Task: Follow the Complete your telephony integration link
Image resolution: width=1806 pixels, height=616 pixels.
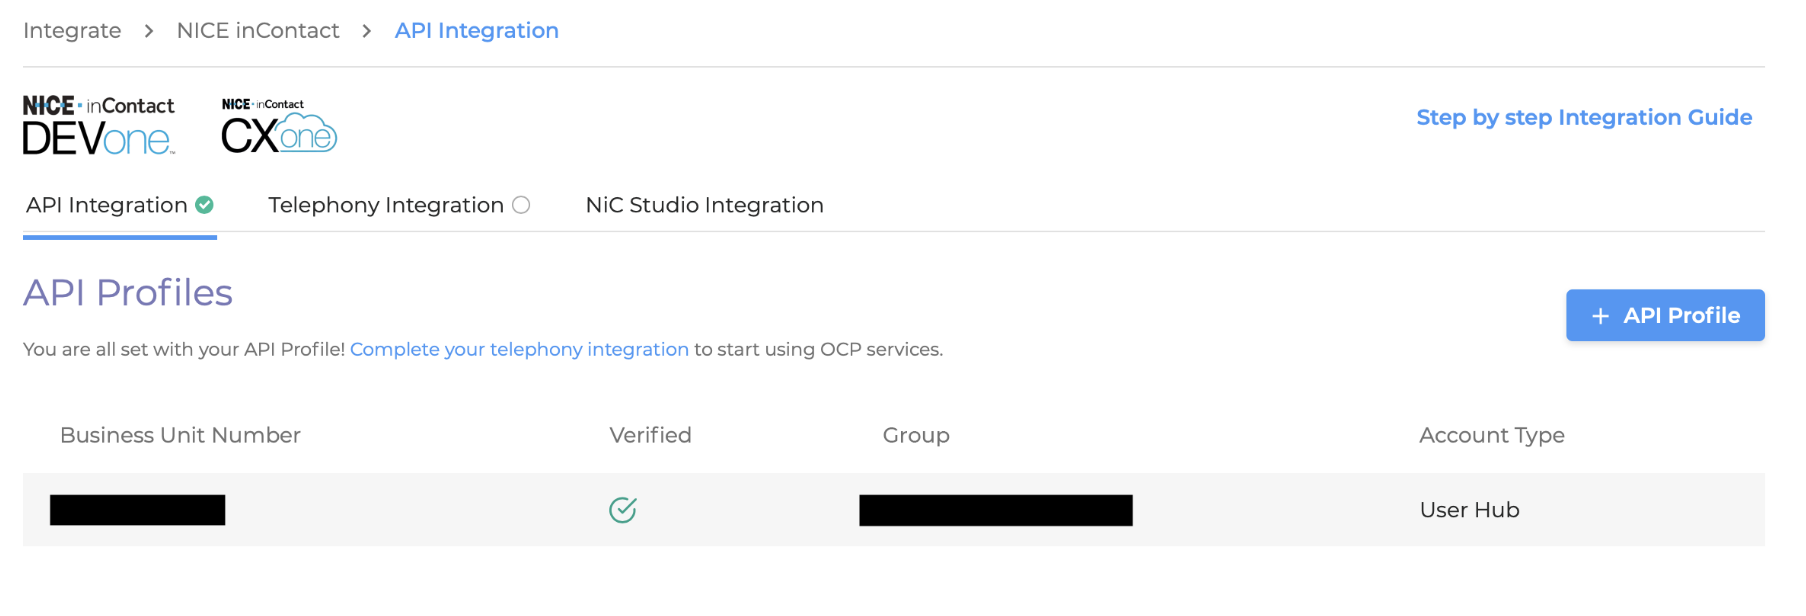Action: [x=519, y=349]
